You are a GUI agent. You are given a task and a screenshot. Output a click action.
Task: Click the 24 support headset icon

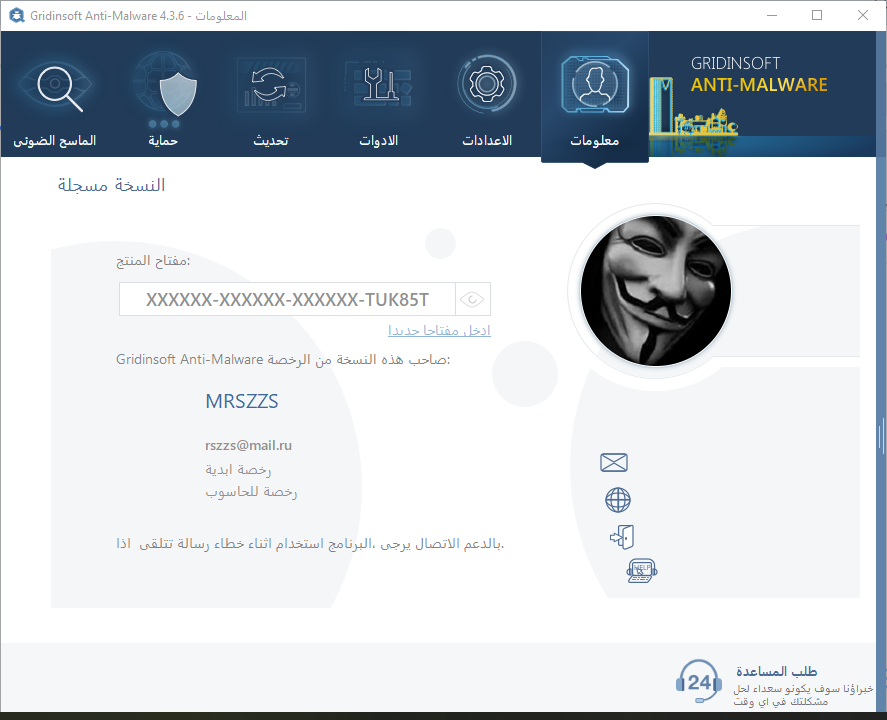click(699, 682)
